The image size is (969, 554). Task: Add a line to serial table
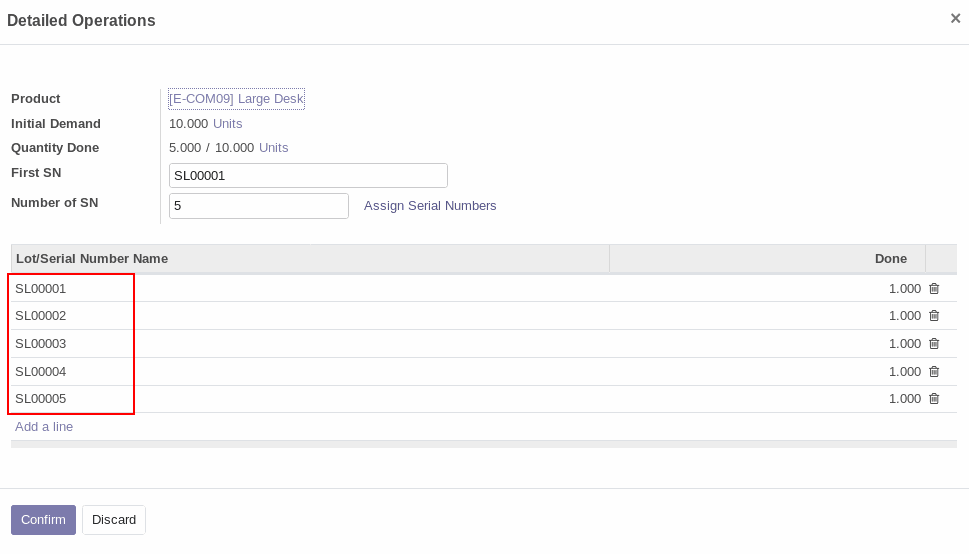(x=44, y=427)
